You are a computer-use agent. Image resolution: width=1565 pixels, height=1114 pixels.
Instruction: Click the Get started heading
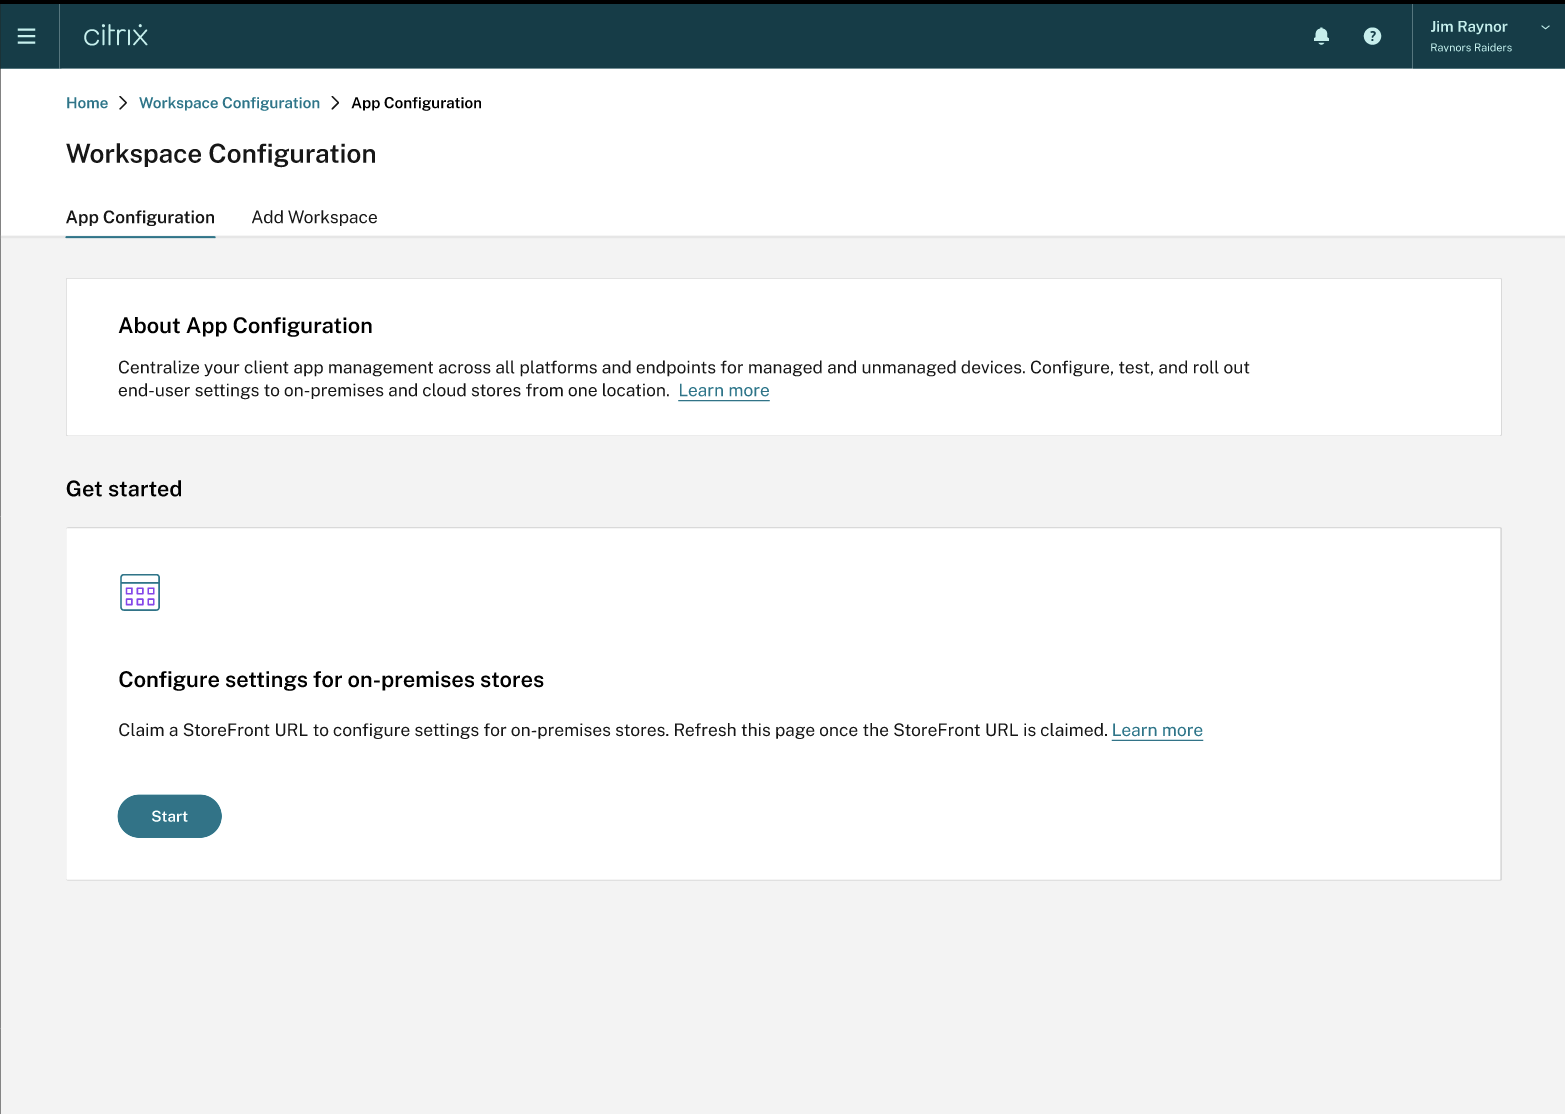click(124, 489)
